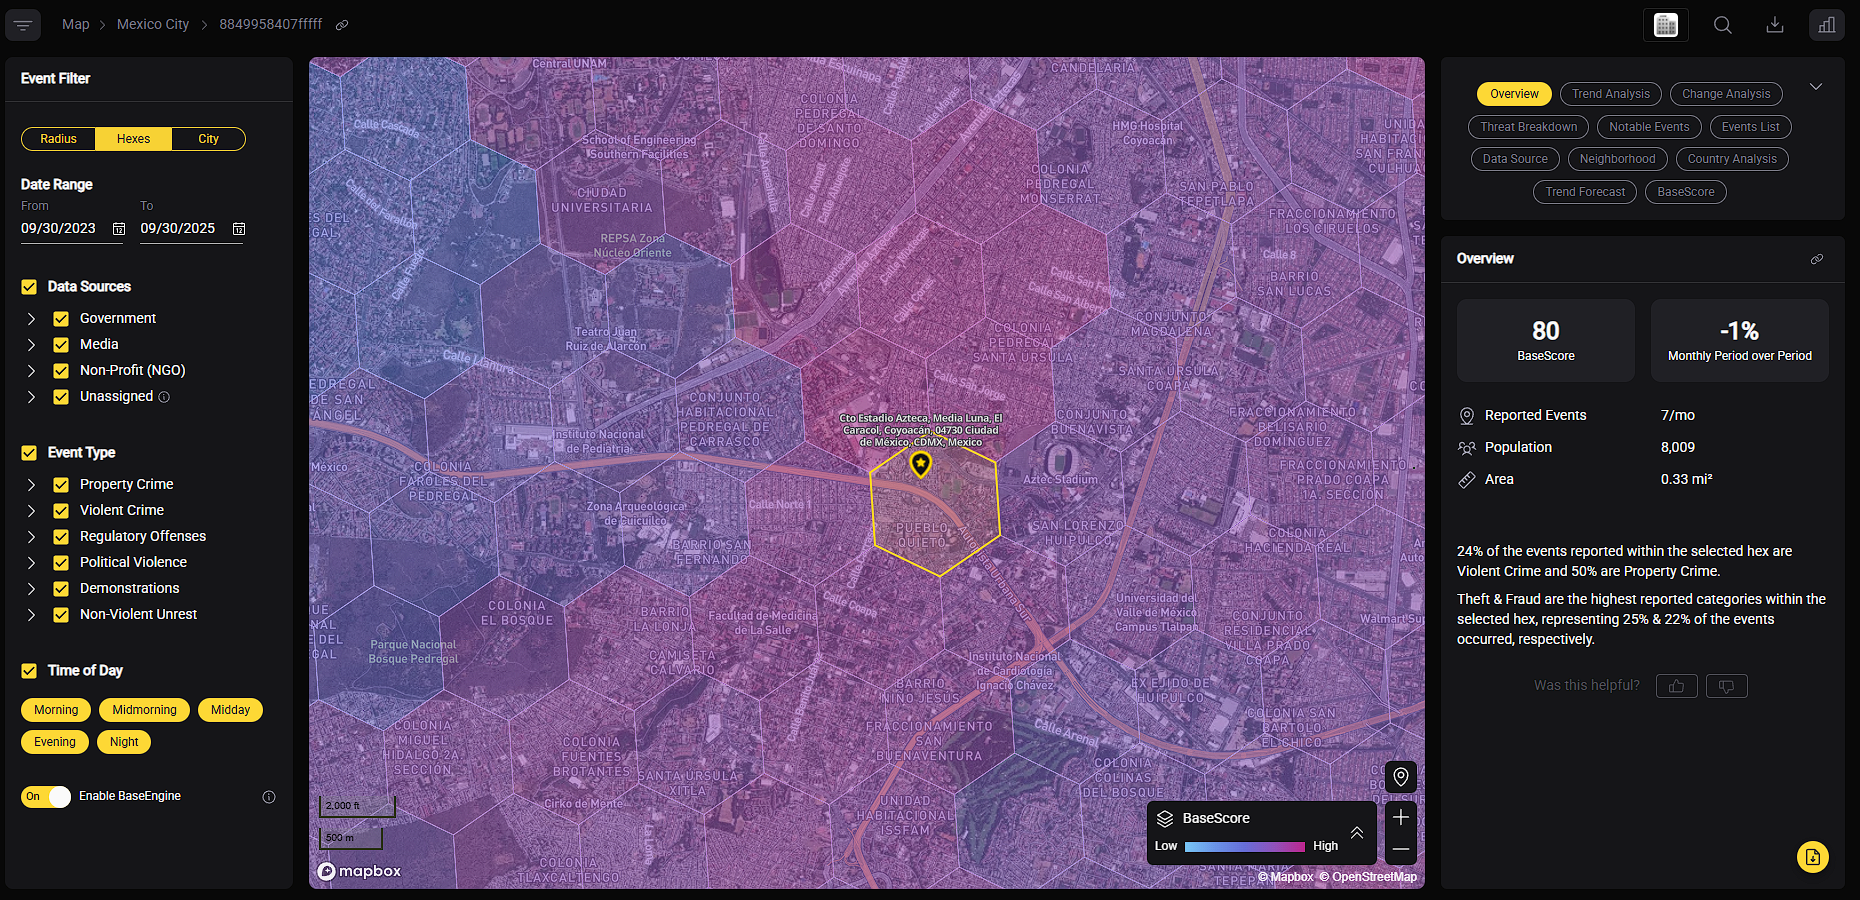Open the search icon in the top bar
The width and height of the screenshot is (1860, 900).
[1723, 24]
